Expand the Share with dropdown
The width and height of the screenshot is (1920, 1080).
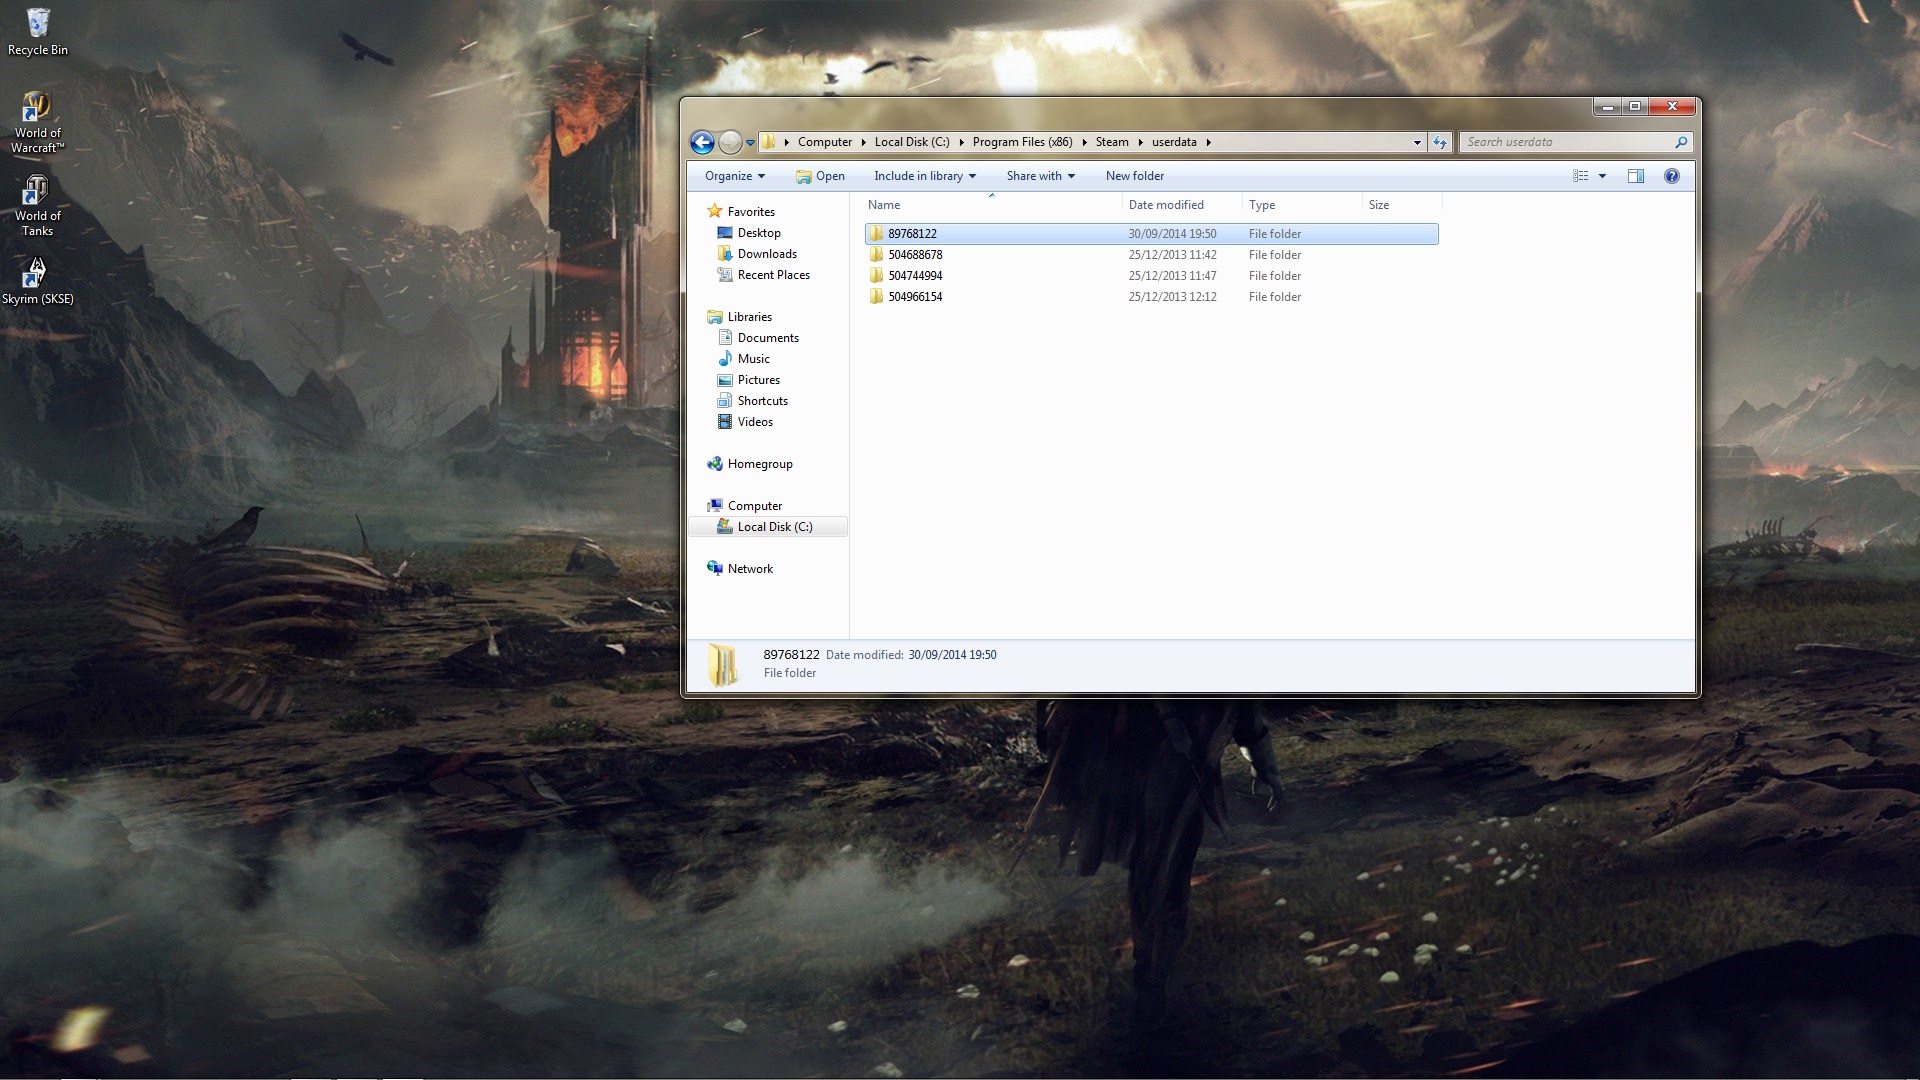coord(1040,176)
